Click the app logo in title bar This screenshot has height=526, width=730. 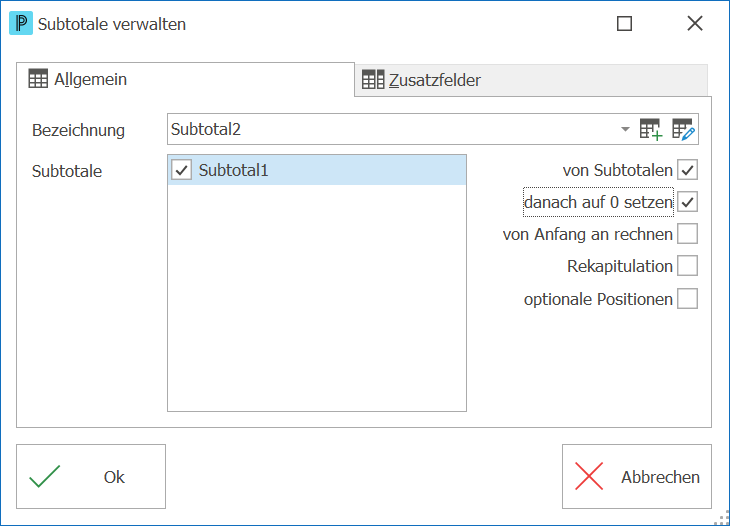pos(21,23)
